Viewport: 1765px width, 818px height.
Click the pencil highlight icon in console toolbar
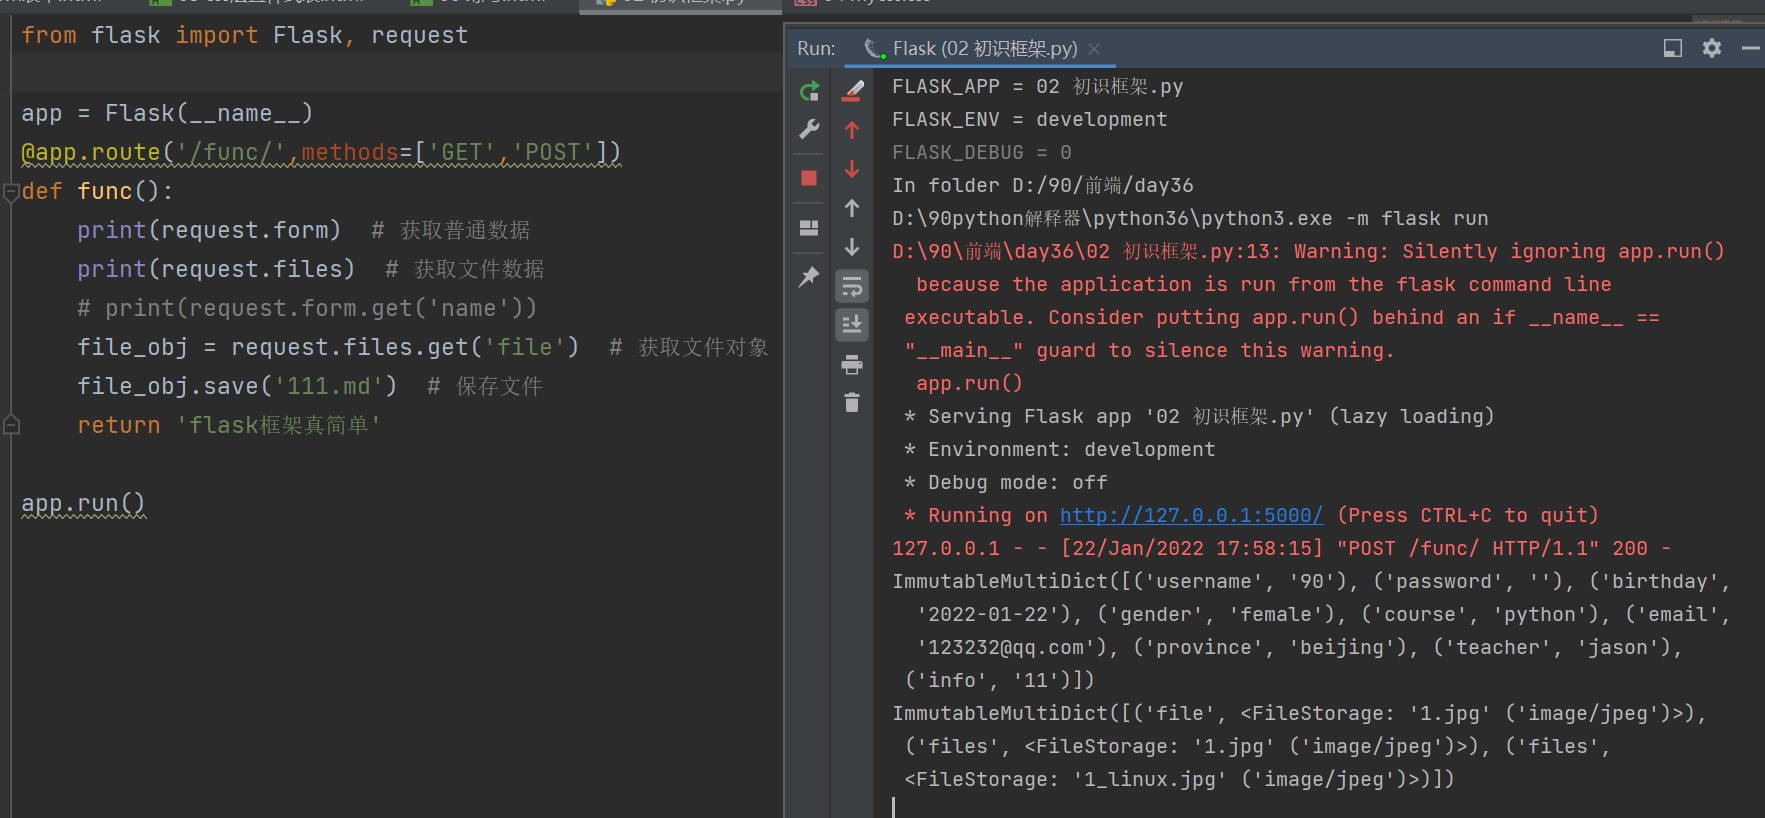(x=852, y=91)
